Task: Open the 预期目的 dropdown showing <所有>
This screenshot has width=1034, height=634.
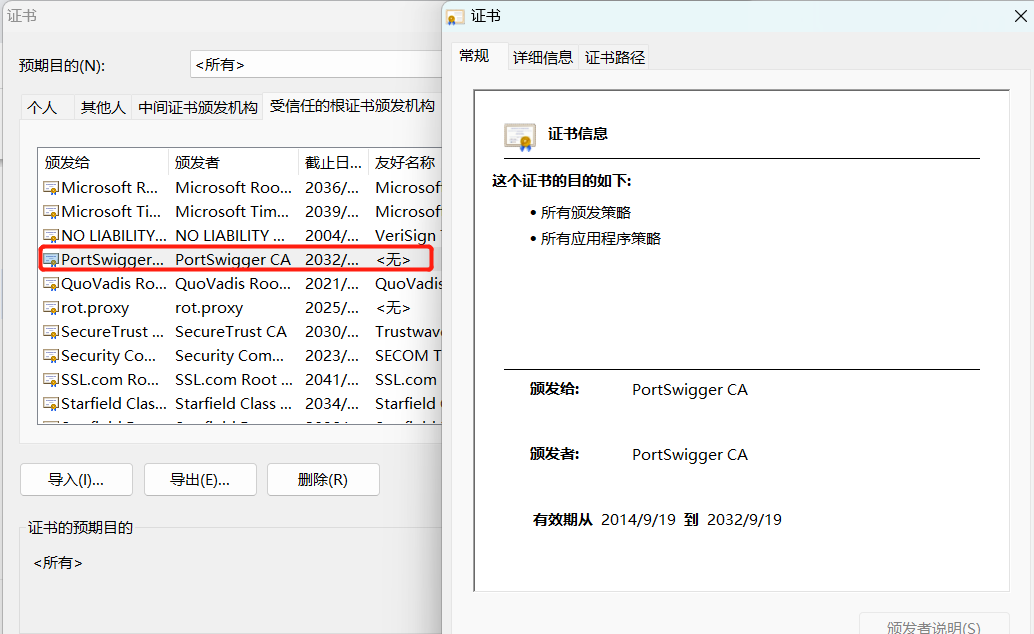Action: (316, 65)
